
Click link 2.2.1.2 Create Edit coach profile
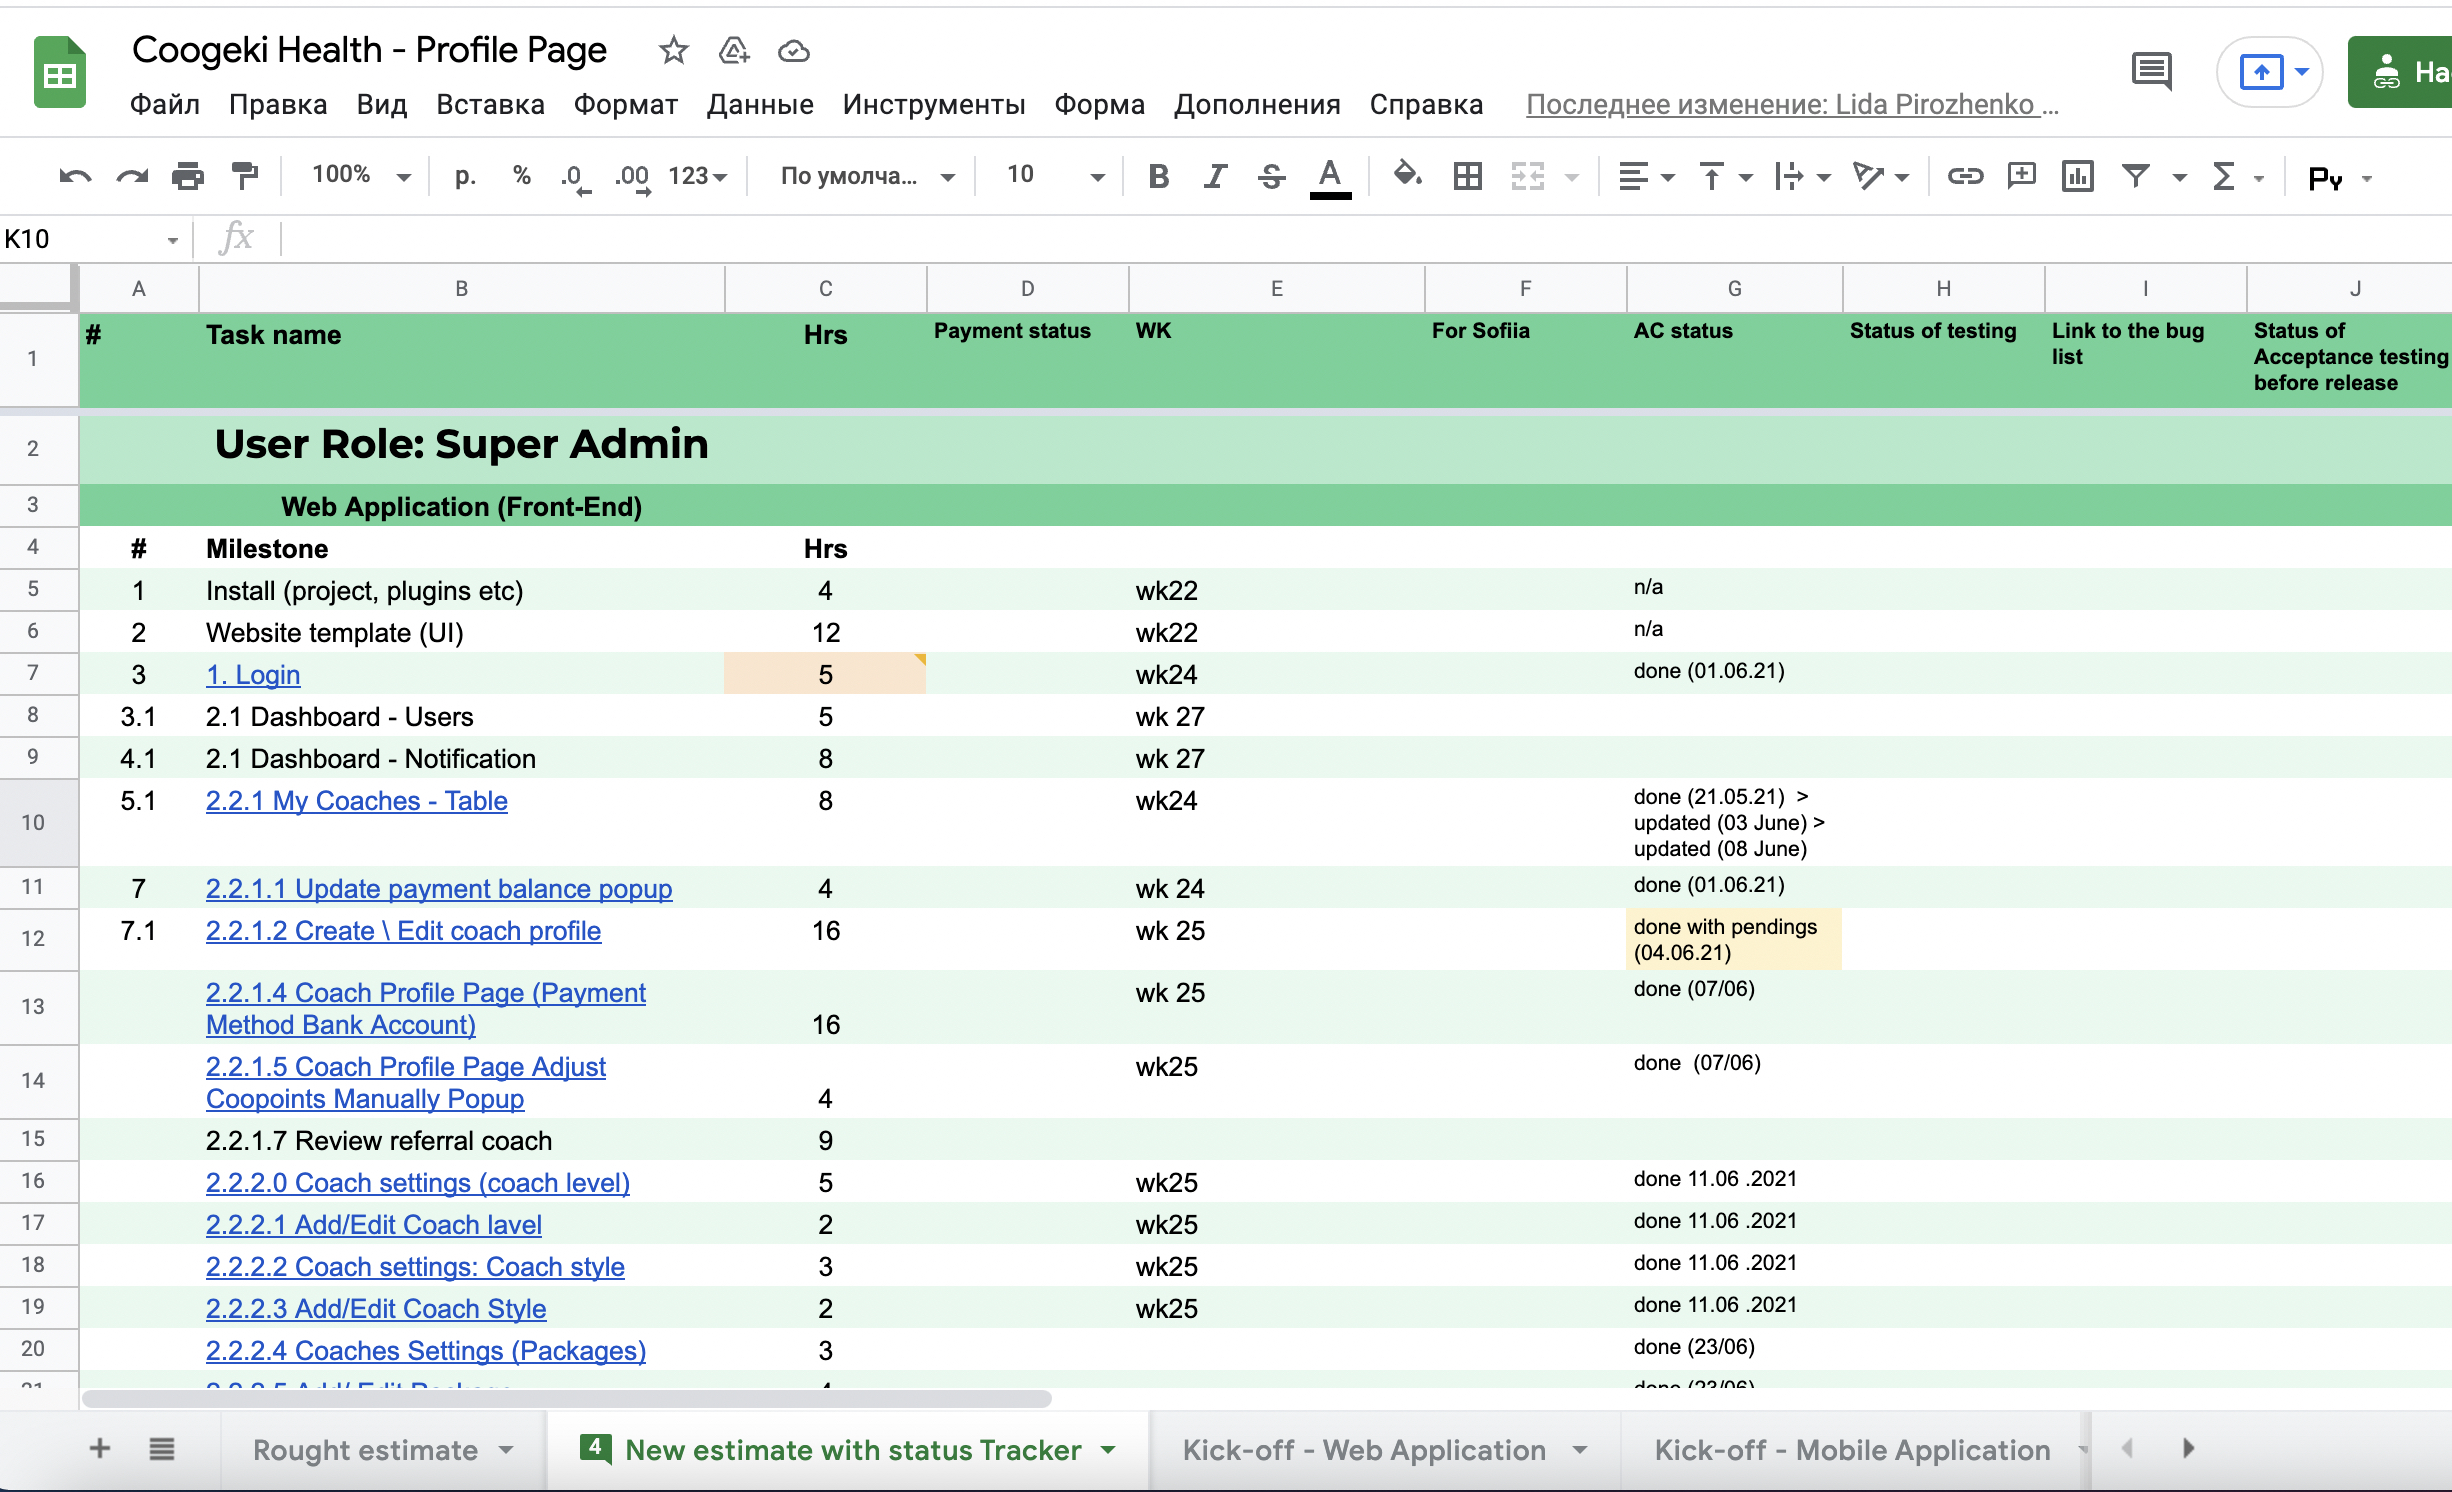pos(403,930)
